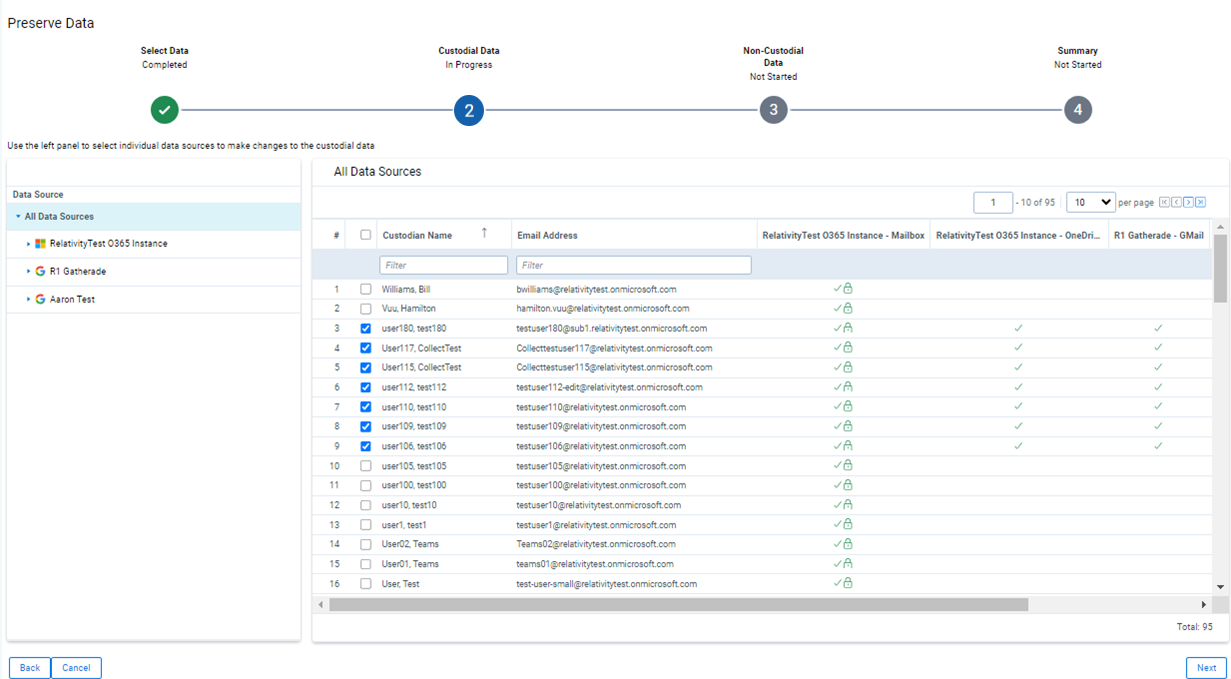Click the mailbox lock icon for user180, test180
The image size is (1231, 679).
(x=848, y=328)
